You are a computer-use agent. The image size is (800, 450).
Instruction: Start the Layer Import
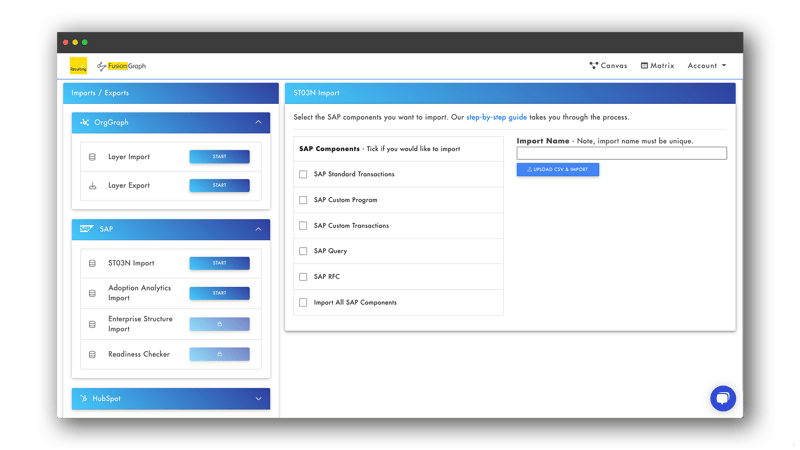point(219,157)
